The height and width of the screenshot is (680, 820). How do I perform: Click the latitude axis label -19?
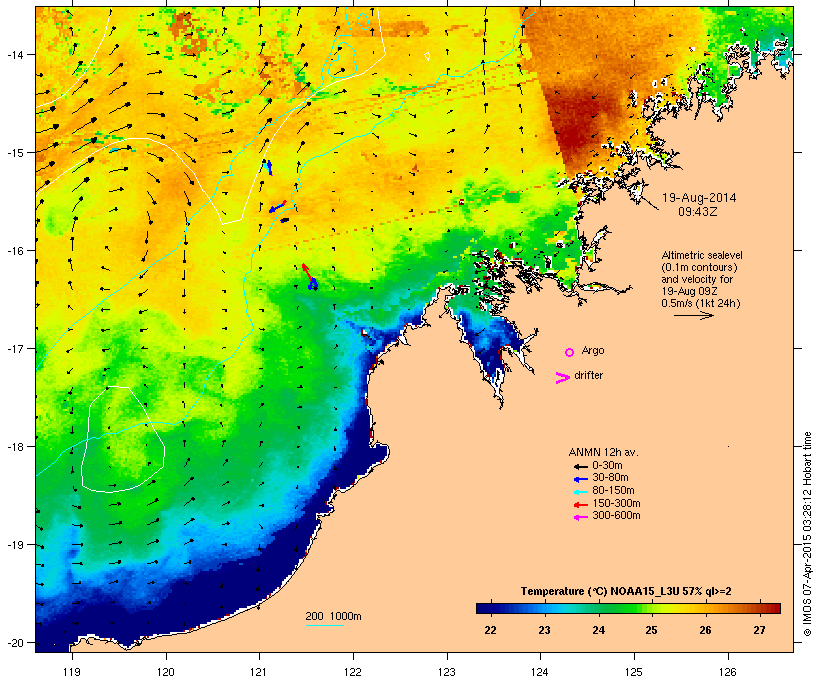14,545
